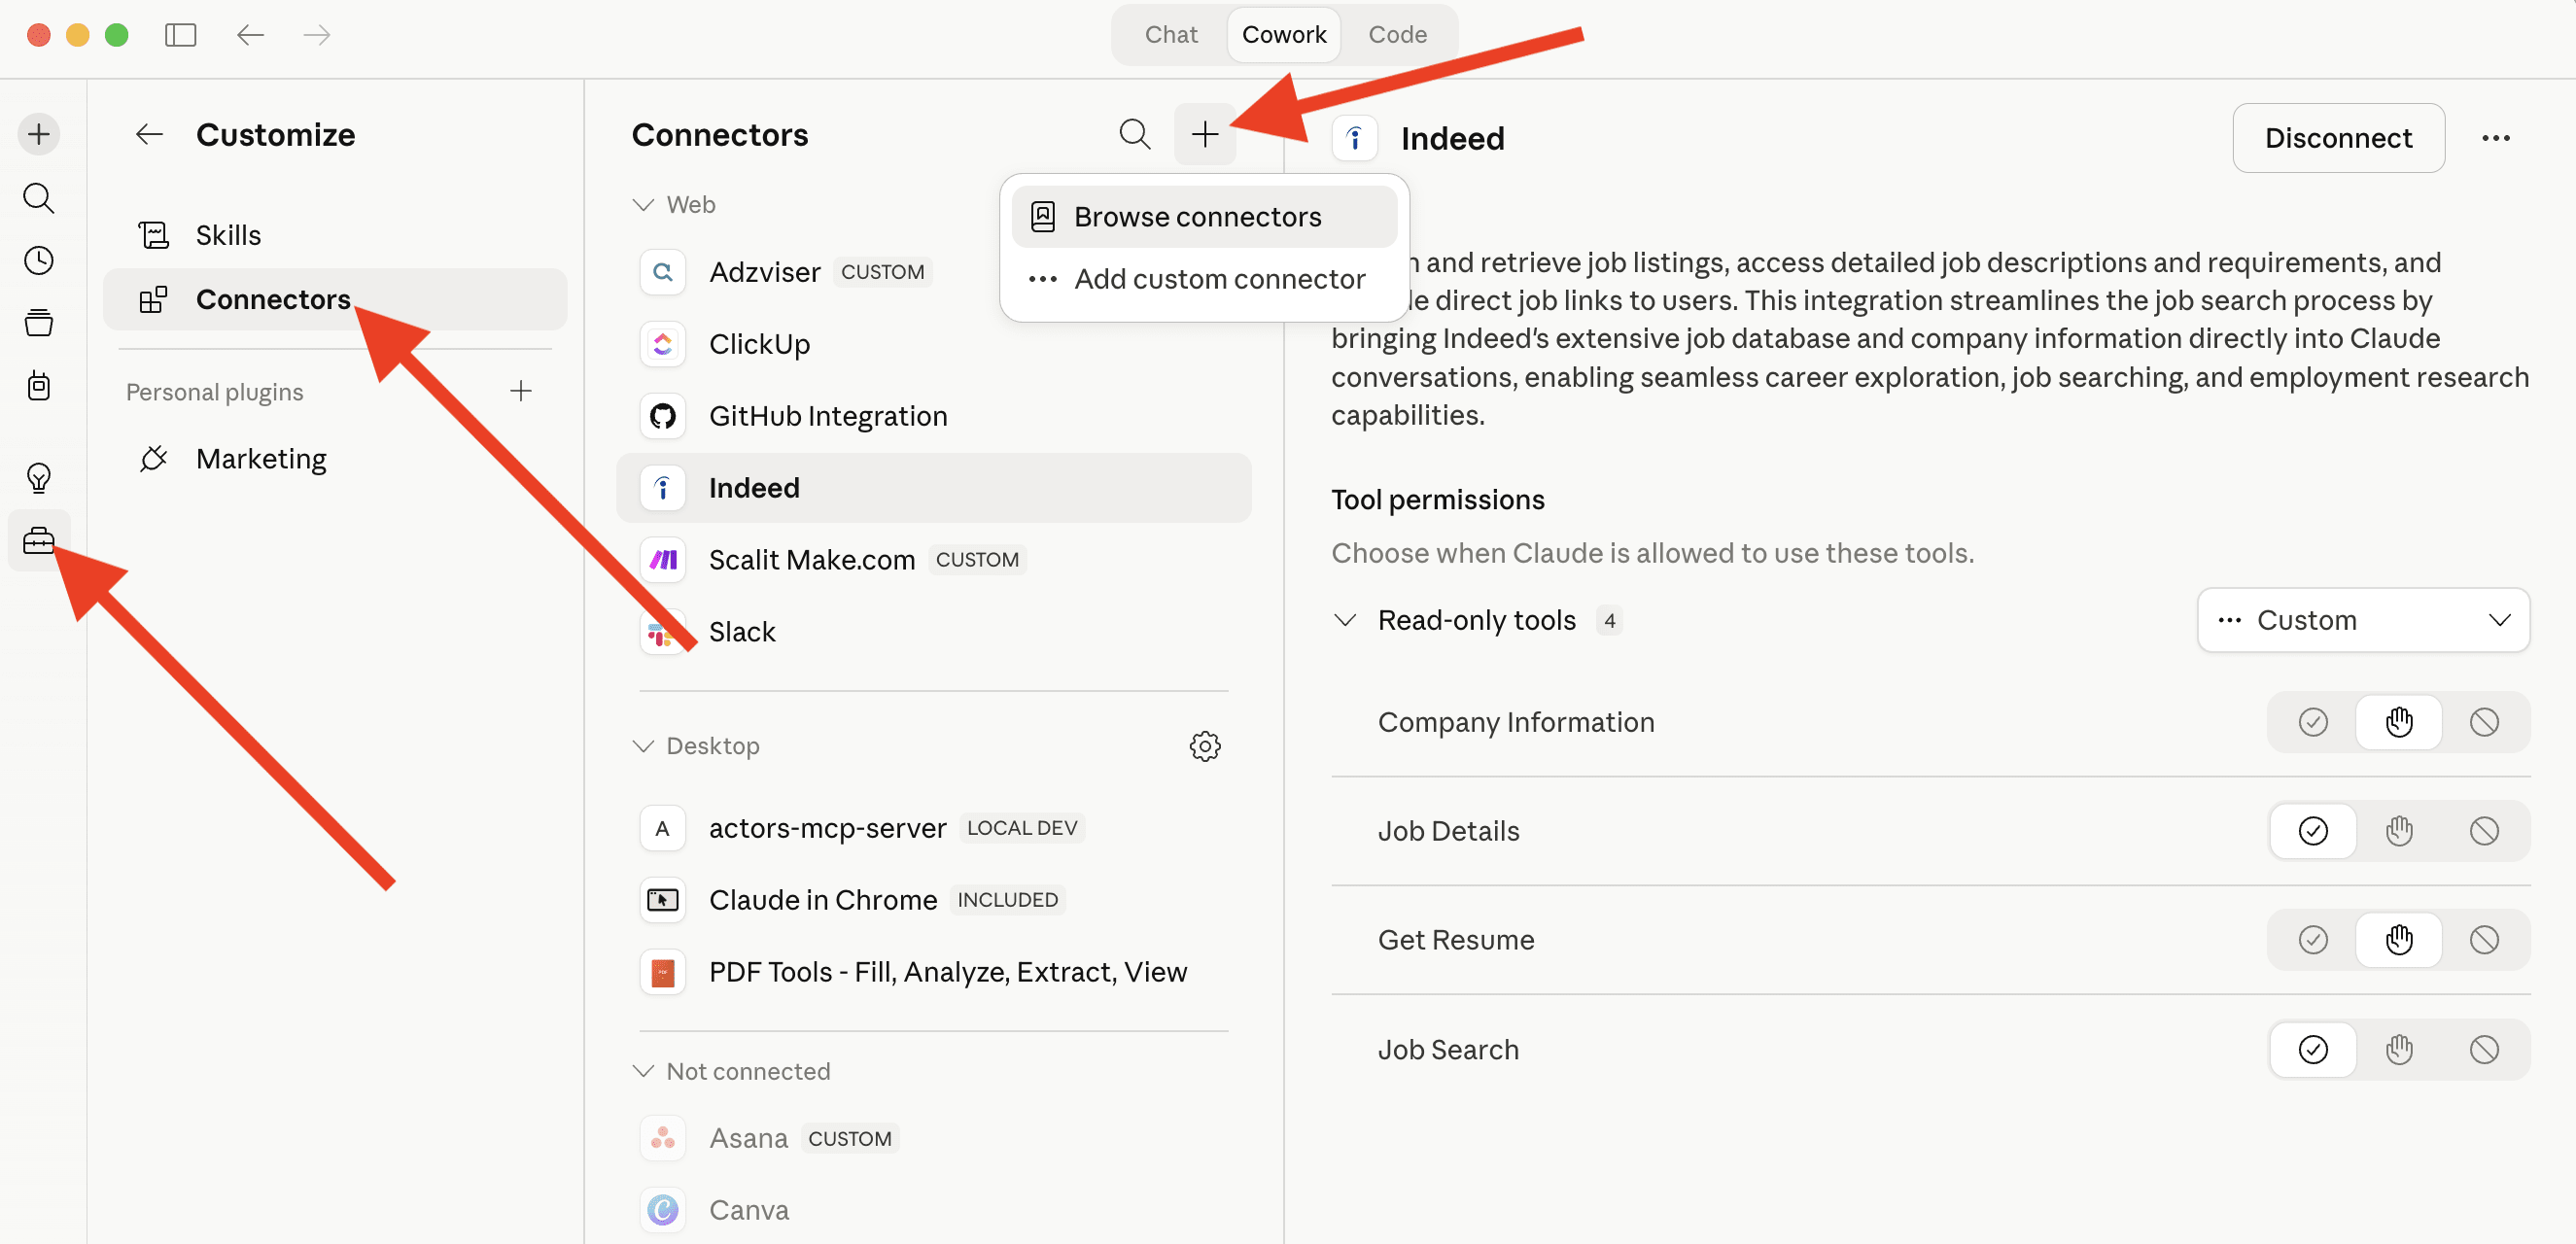The image size is (2576, 1244).
Task: Collapse the Read-only tools section
Action: [x=1345, y=620]
